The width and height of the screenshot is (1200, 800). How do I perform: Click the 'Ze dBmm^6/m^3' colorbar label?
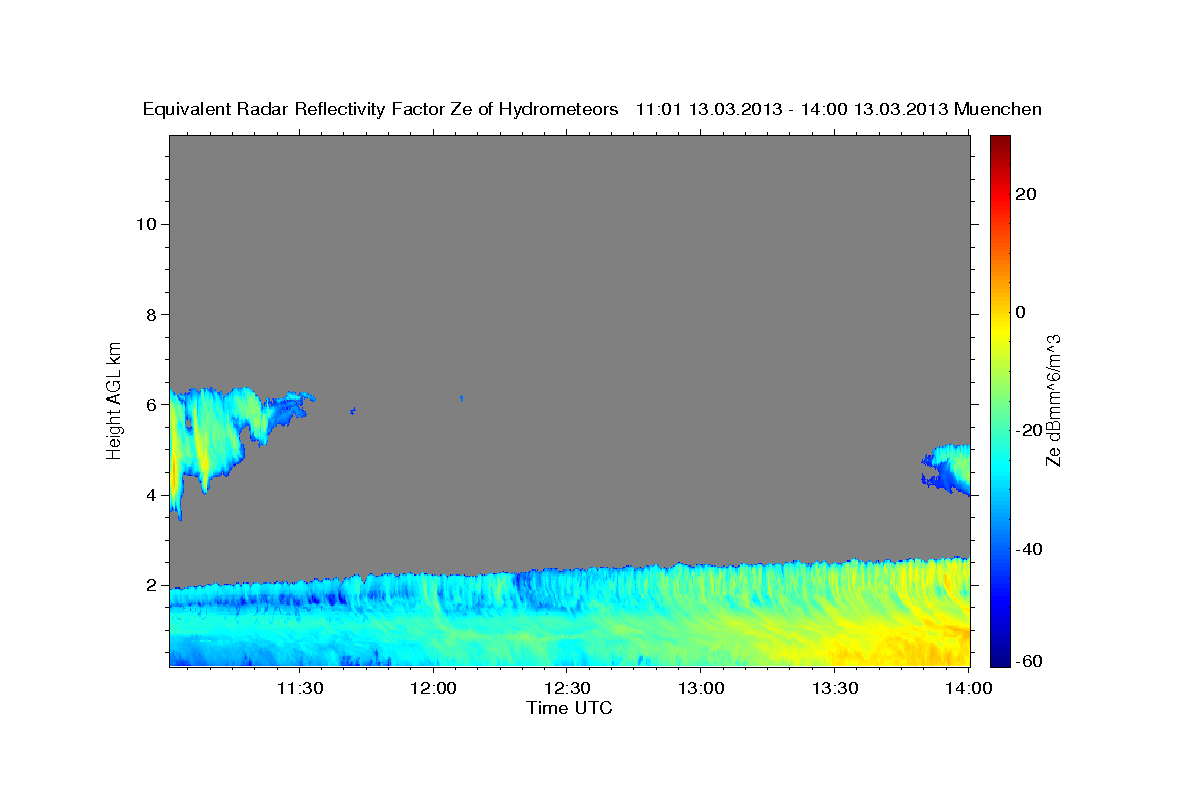pos(1053,400)
